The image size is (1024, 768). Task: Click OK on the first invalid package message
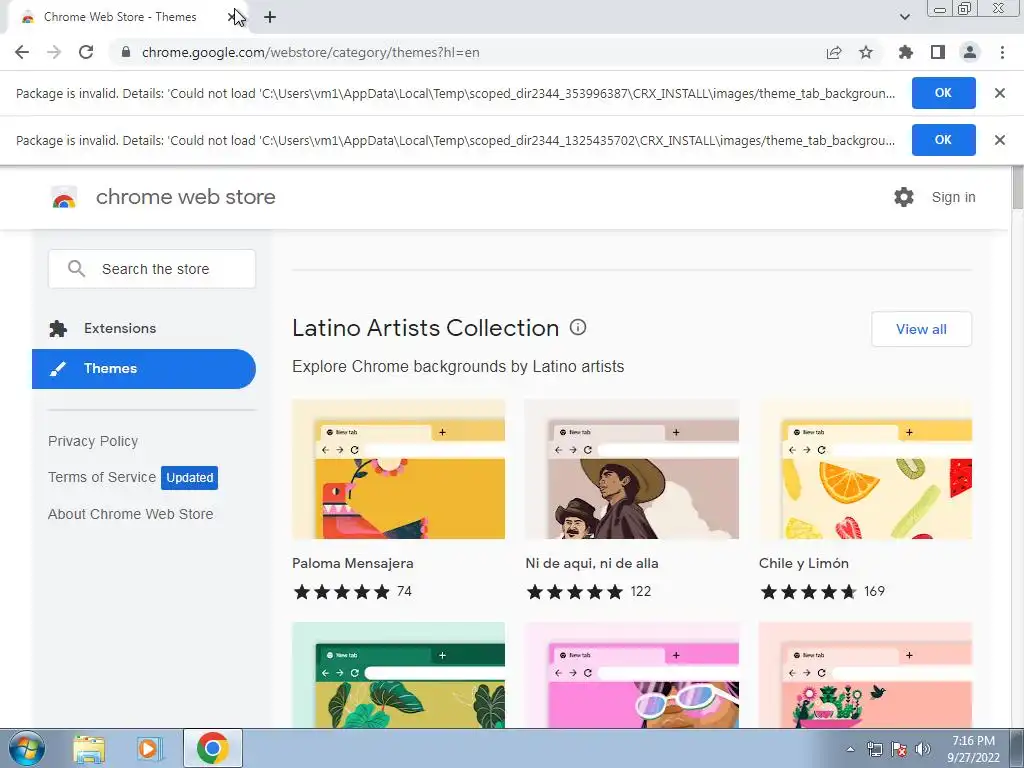pyautogui.click(x=944, y=93)
